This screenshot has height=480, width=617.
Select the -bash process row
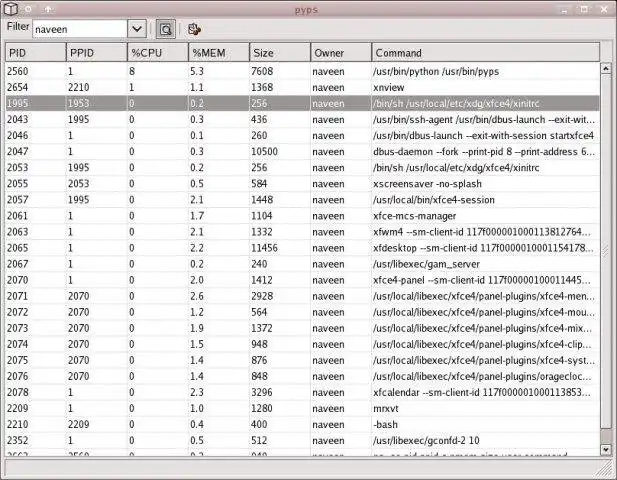click(x=302, y=425)
